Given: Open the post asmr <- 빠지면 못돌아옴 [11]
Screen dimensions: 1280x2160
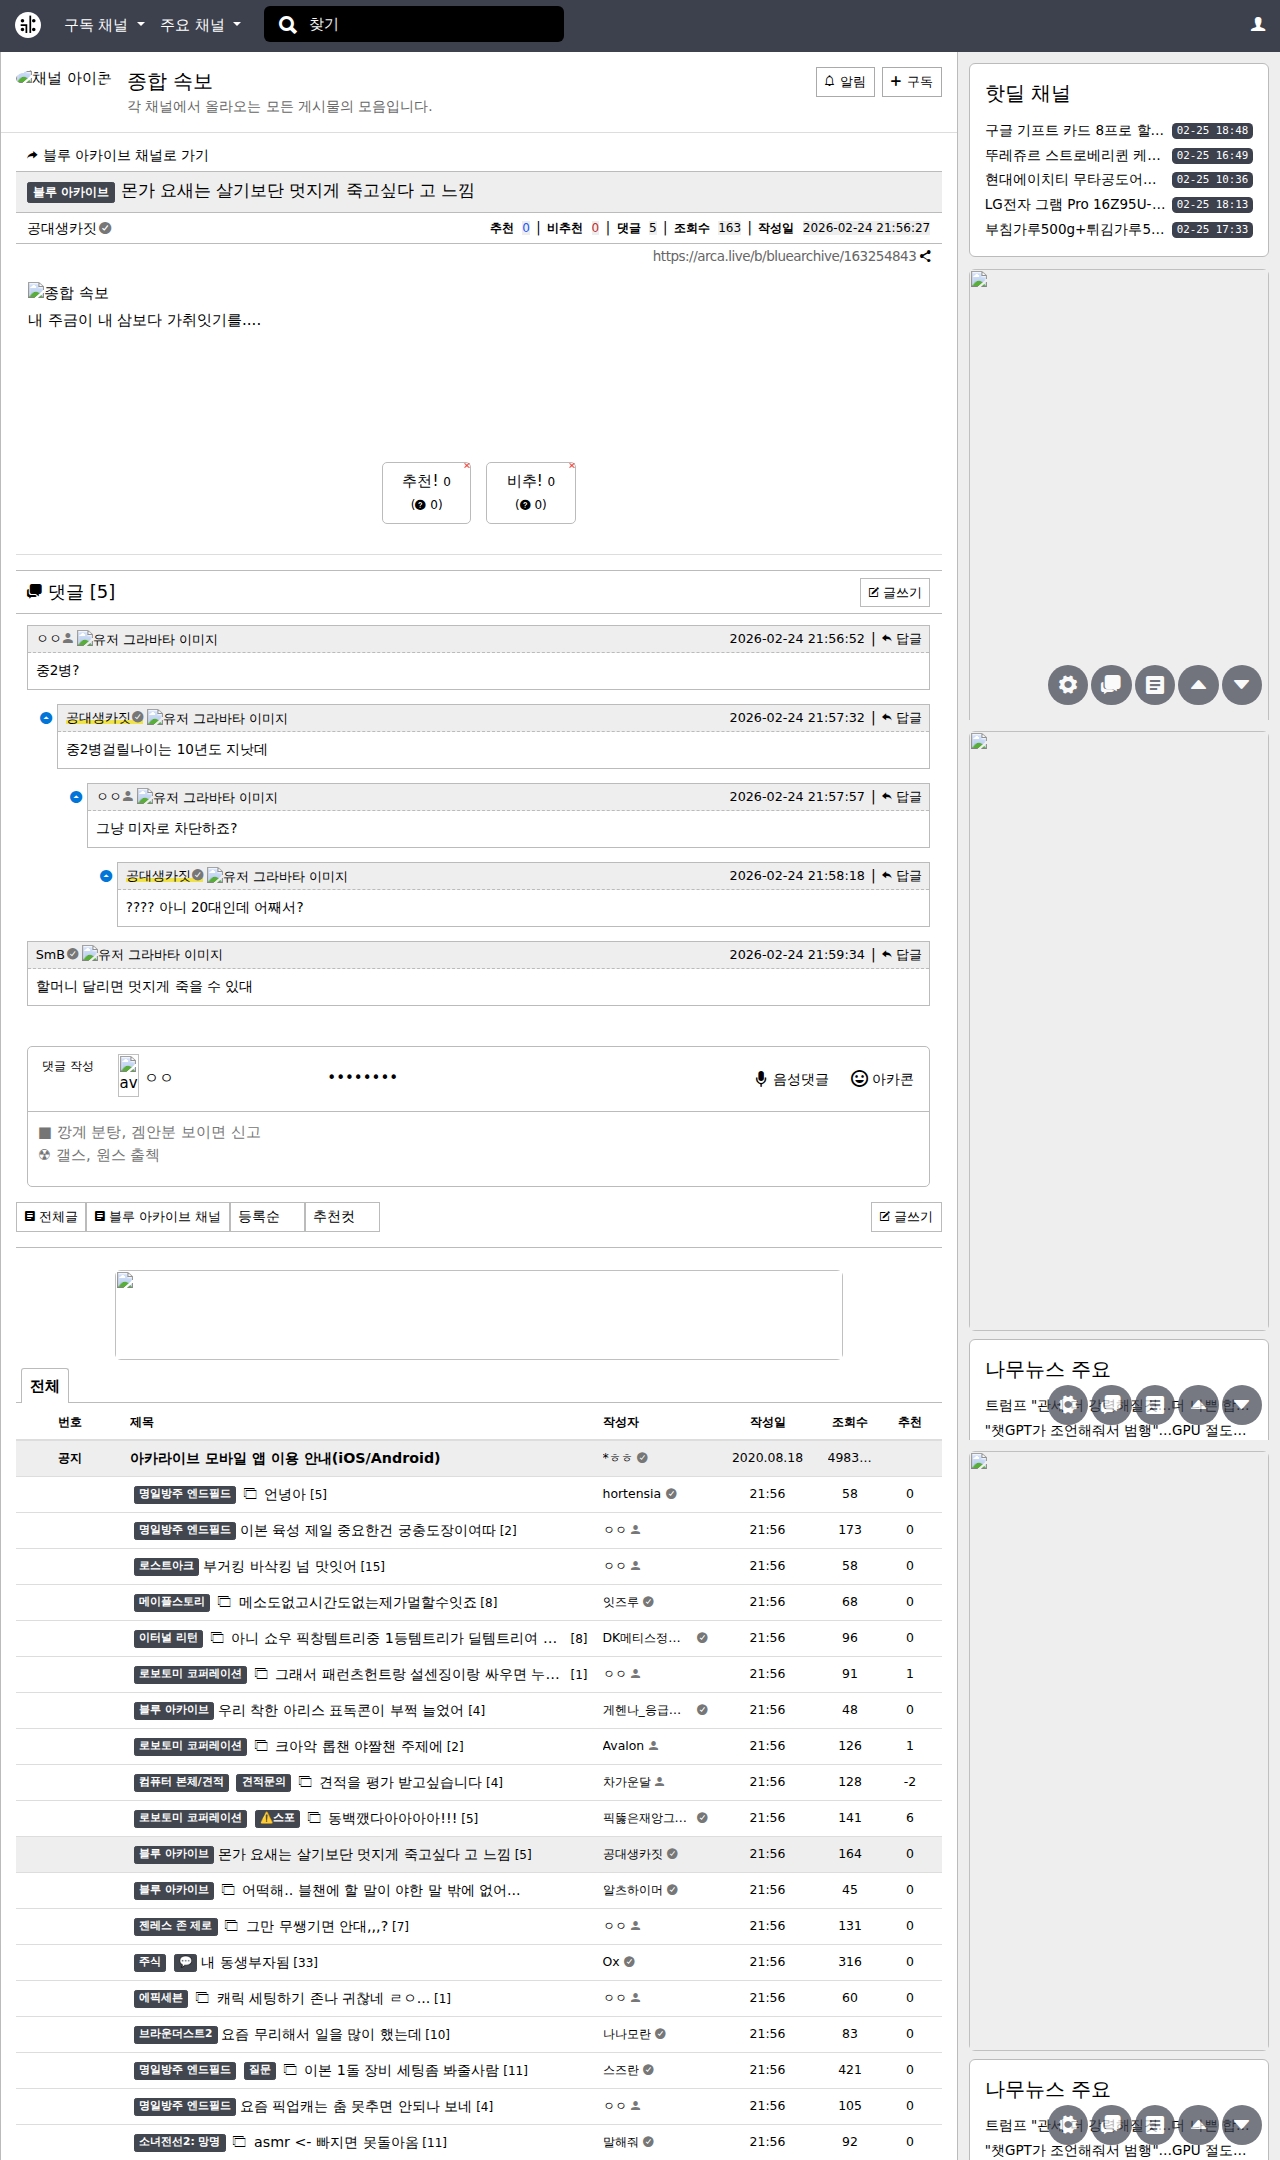Looking at the screenshot, I should coord(350,2143).
